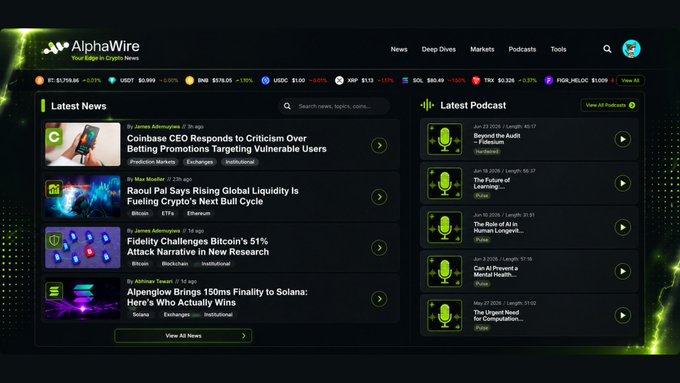Play Beyond the Audit podcast
The image size is (680, 383).
tap(622, 139)
